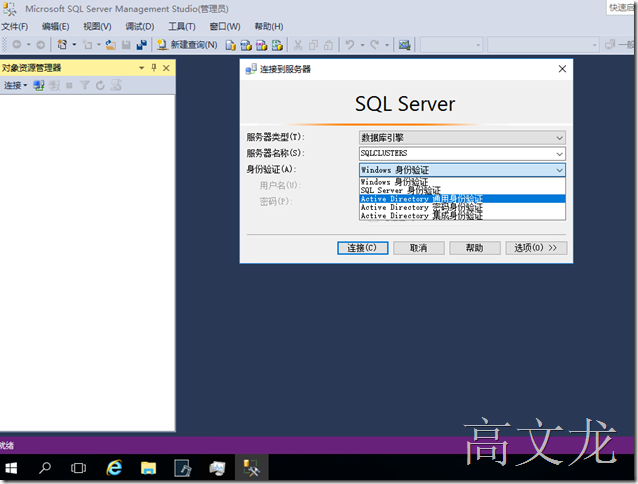The image size is (638, 484).
Task: Click the 帮助 button in dialog
Action: coord(475,248)
